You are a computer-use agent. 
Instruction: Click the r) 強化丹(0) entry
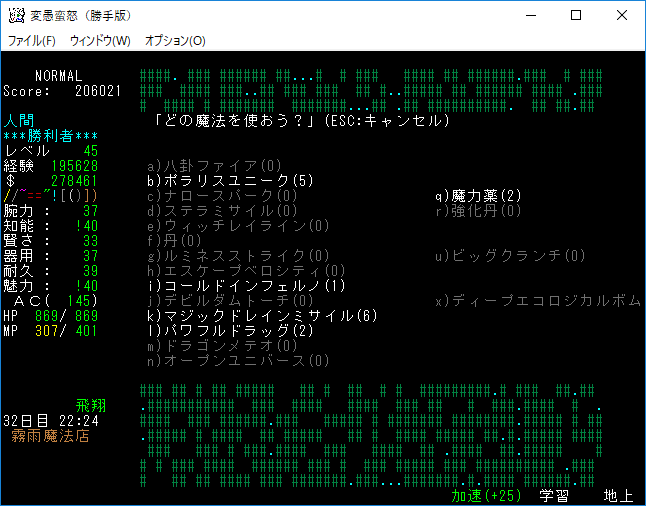point(478,211)
